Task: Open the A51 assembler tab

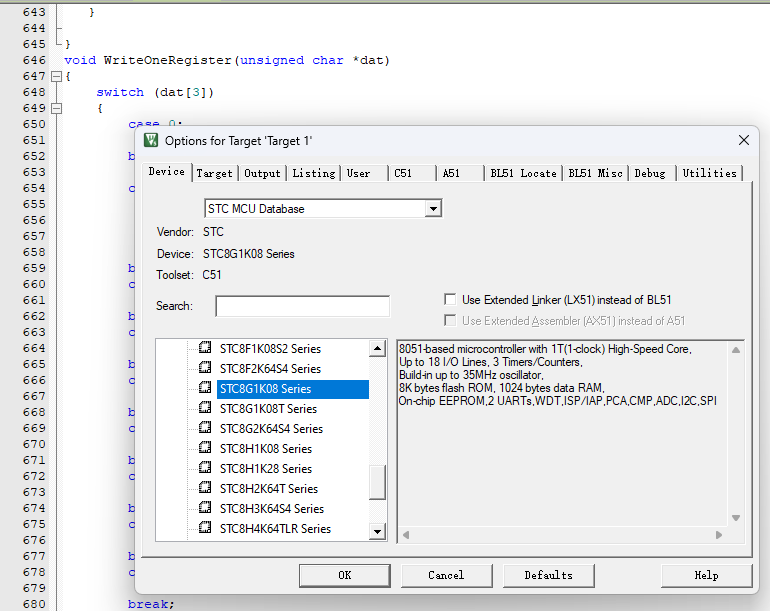Action: (461, 173)
